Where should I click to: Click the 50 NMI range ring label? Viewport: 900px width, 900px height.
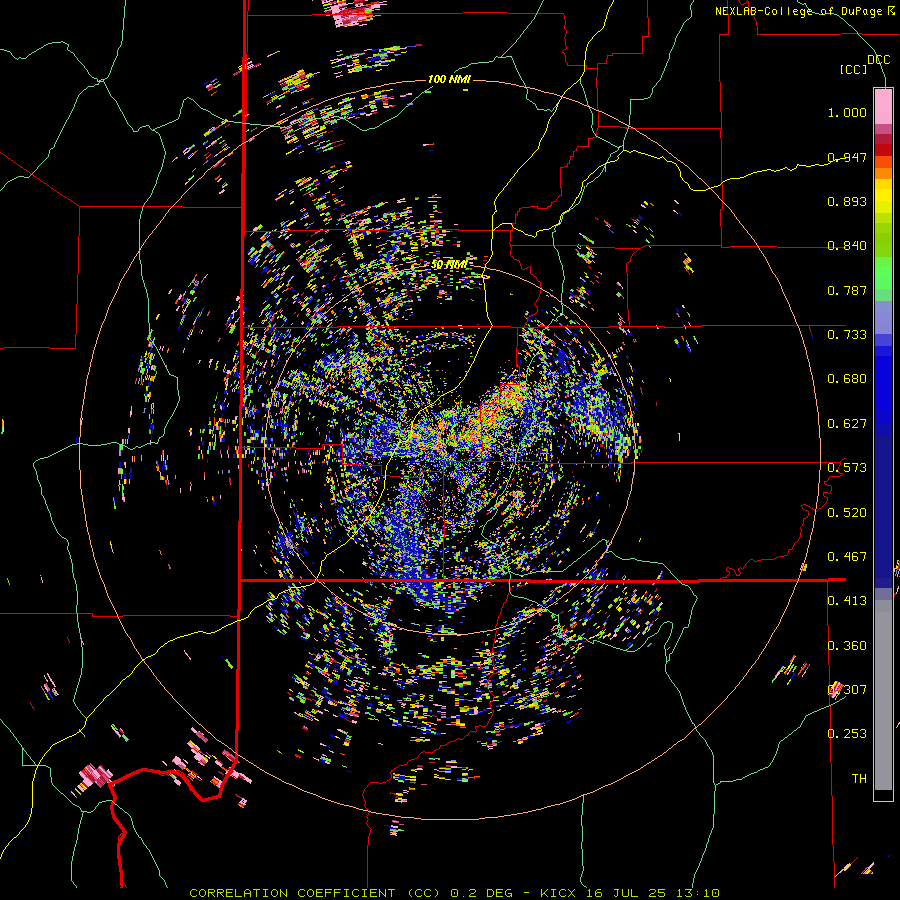(x=449, y=265)
